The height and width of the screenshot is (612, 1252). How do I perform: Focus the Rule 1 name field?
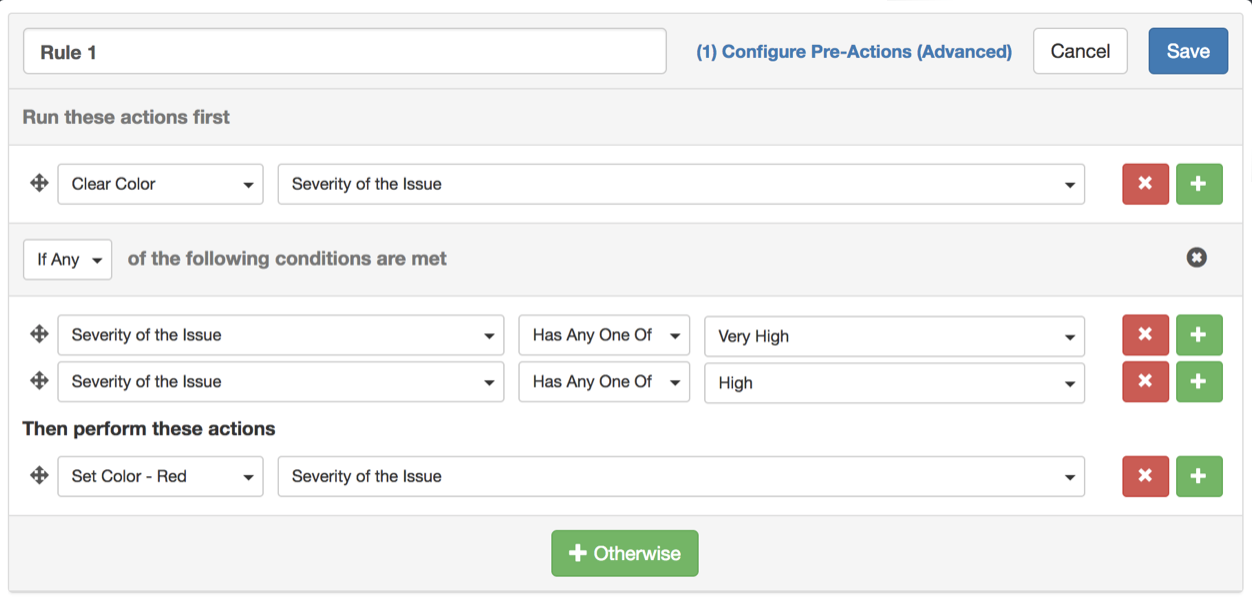point(344,52)
